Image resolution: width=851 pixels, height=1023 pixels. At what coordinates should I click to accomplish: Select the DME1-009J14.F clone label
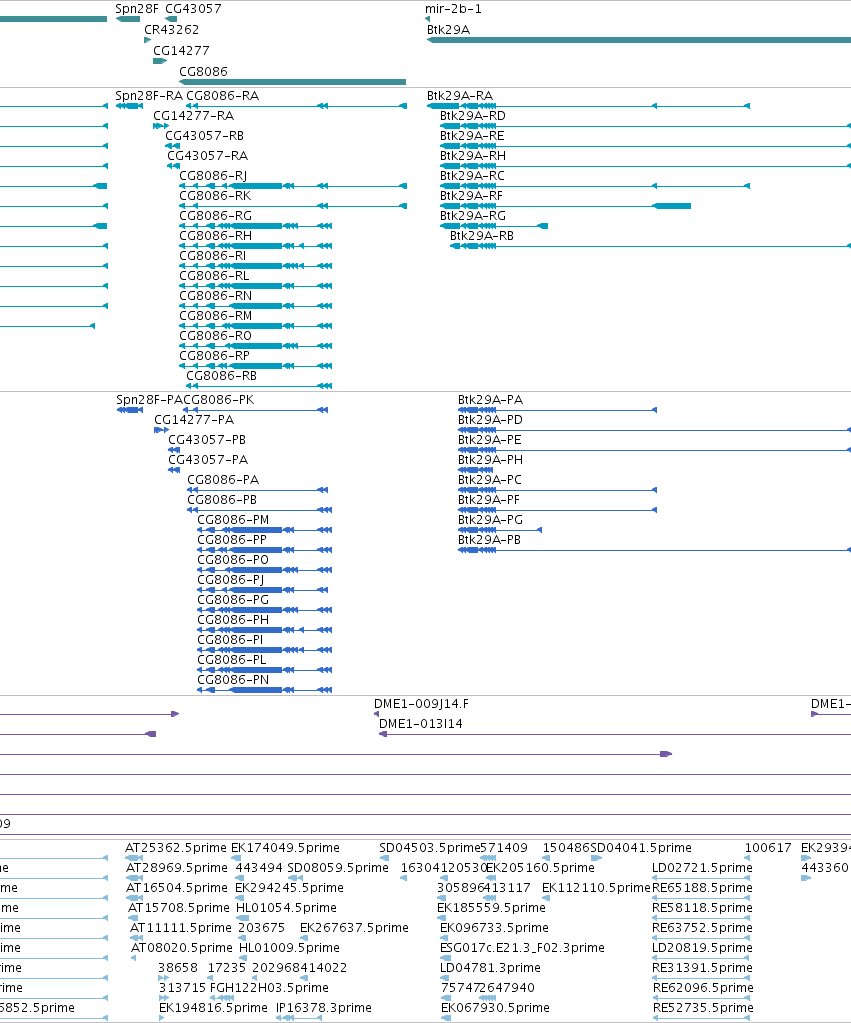coord(421,704)
